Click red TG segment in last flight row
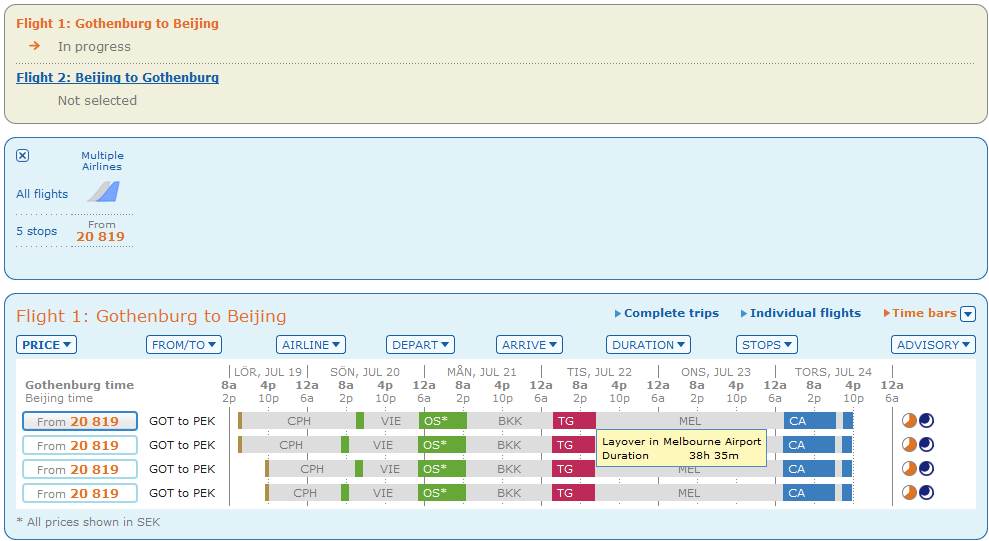 [573, 493]
